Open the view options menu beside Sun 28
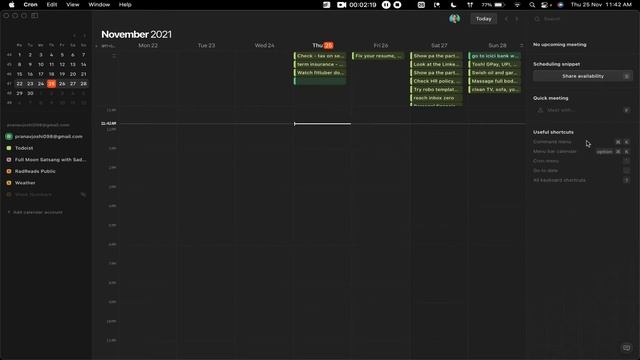 point(521,45)
